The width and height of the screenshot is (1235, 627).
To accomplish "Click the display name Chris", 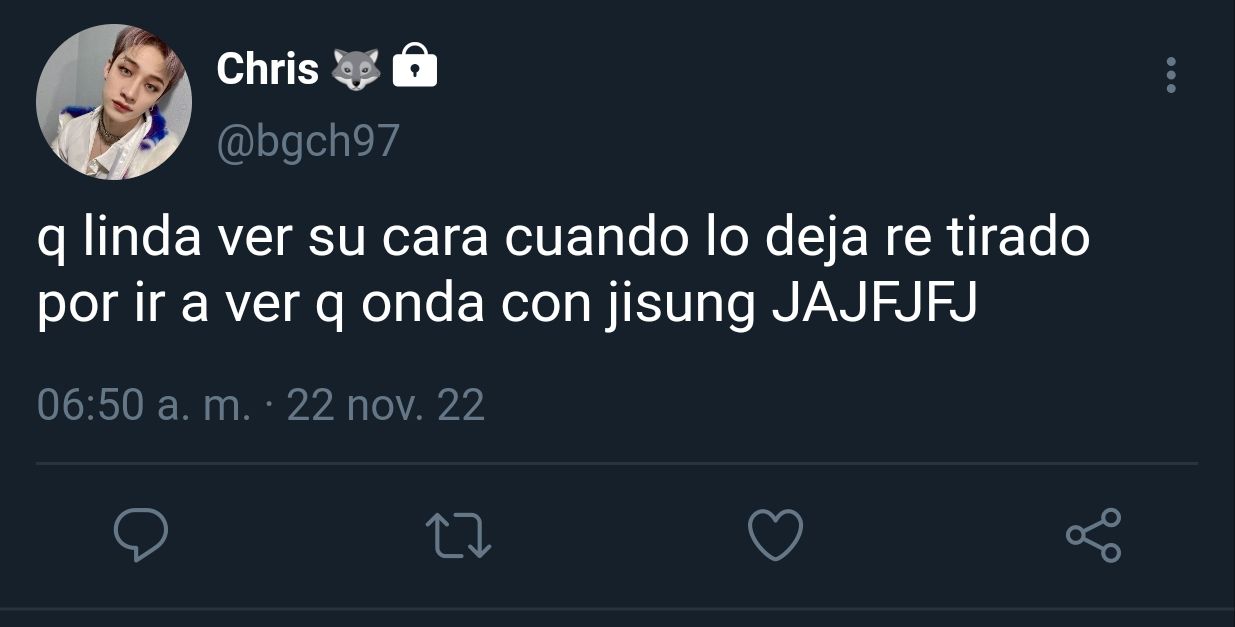I will pos(267,69).
